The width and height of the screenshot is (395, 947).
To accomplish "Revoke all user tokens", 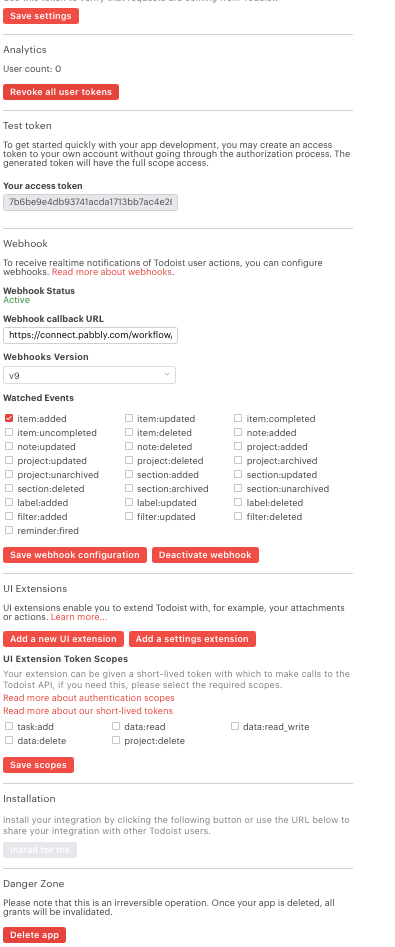I will pos(61,92).
